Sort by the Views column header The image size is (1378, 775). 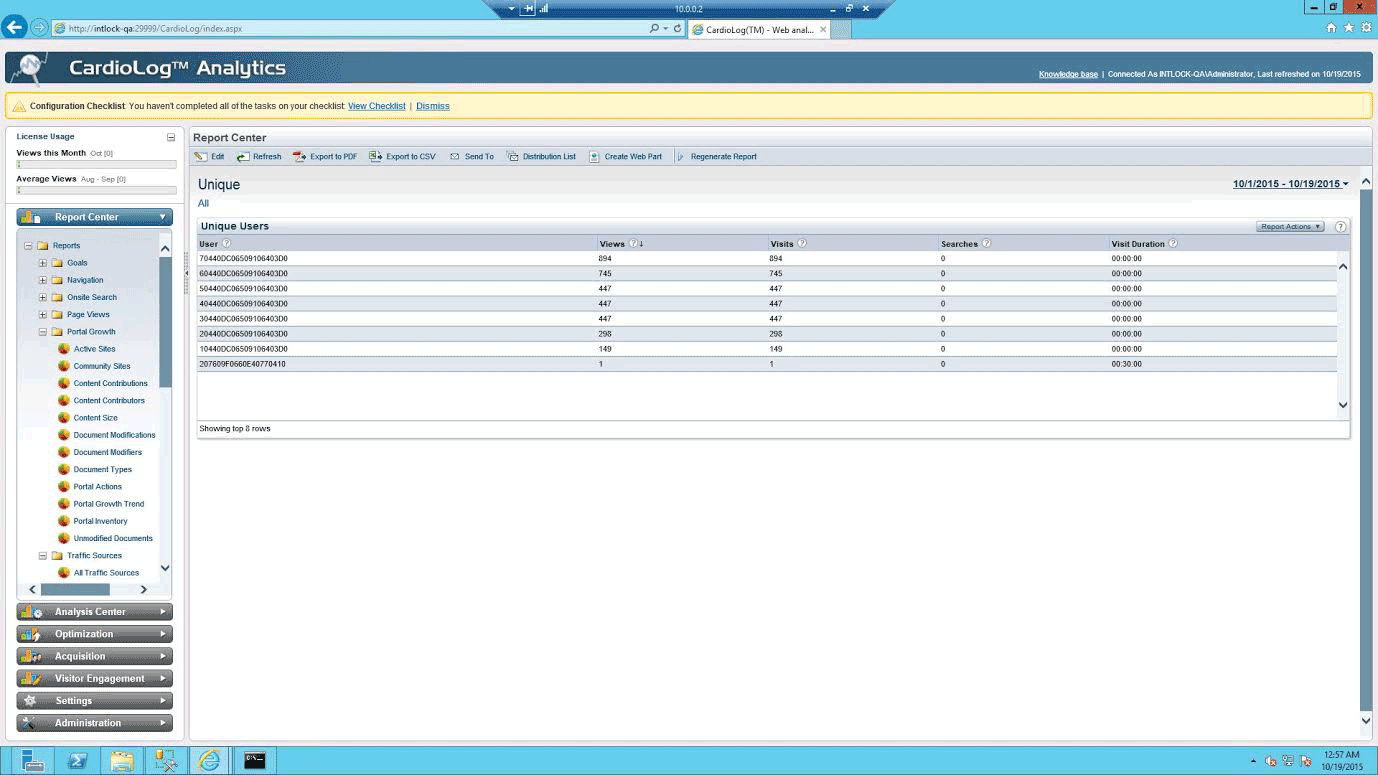(x=612, y=244)
